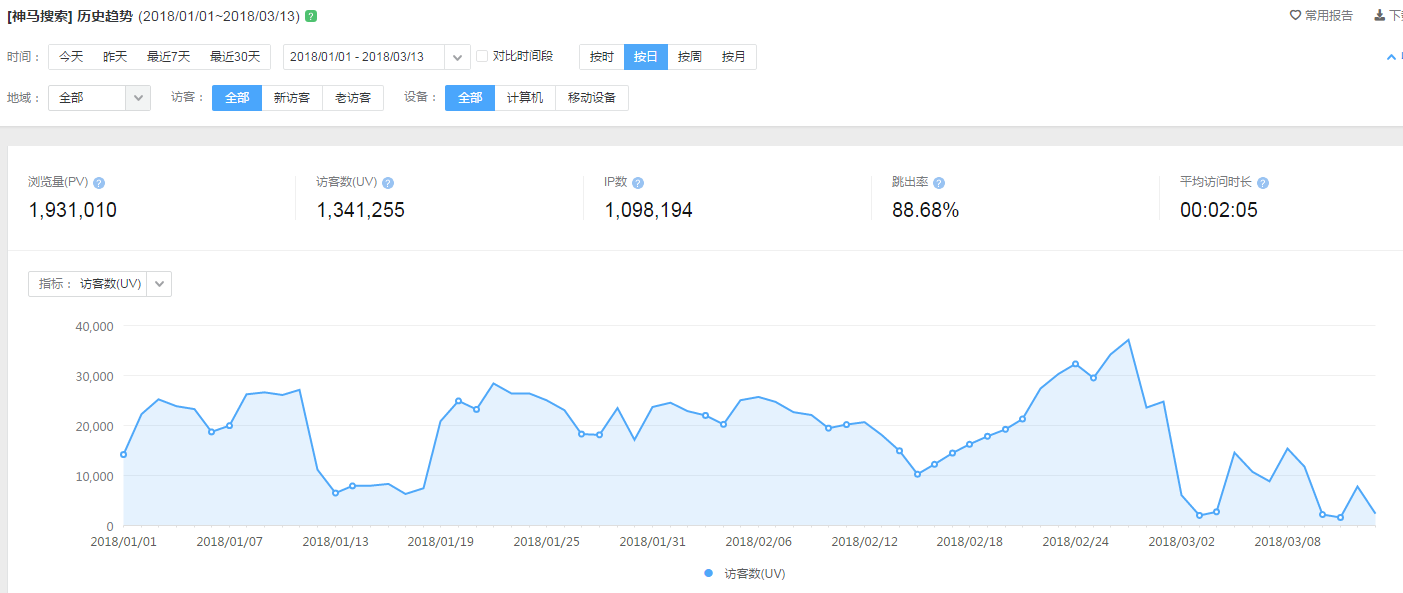The height and width of the screenshot is (593, 1403).
Task: Select 移动设备 device filter
Action: coord(592,98)
